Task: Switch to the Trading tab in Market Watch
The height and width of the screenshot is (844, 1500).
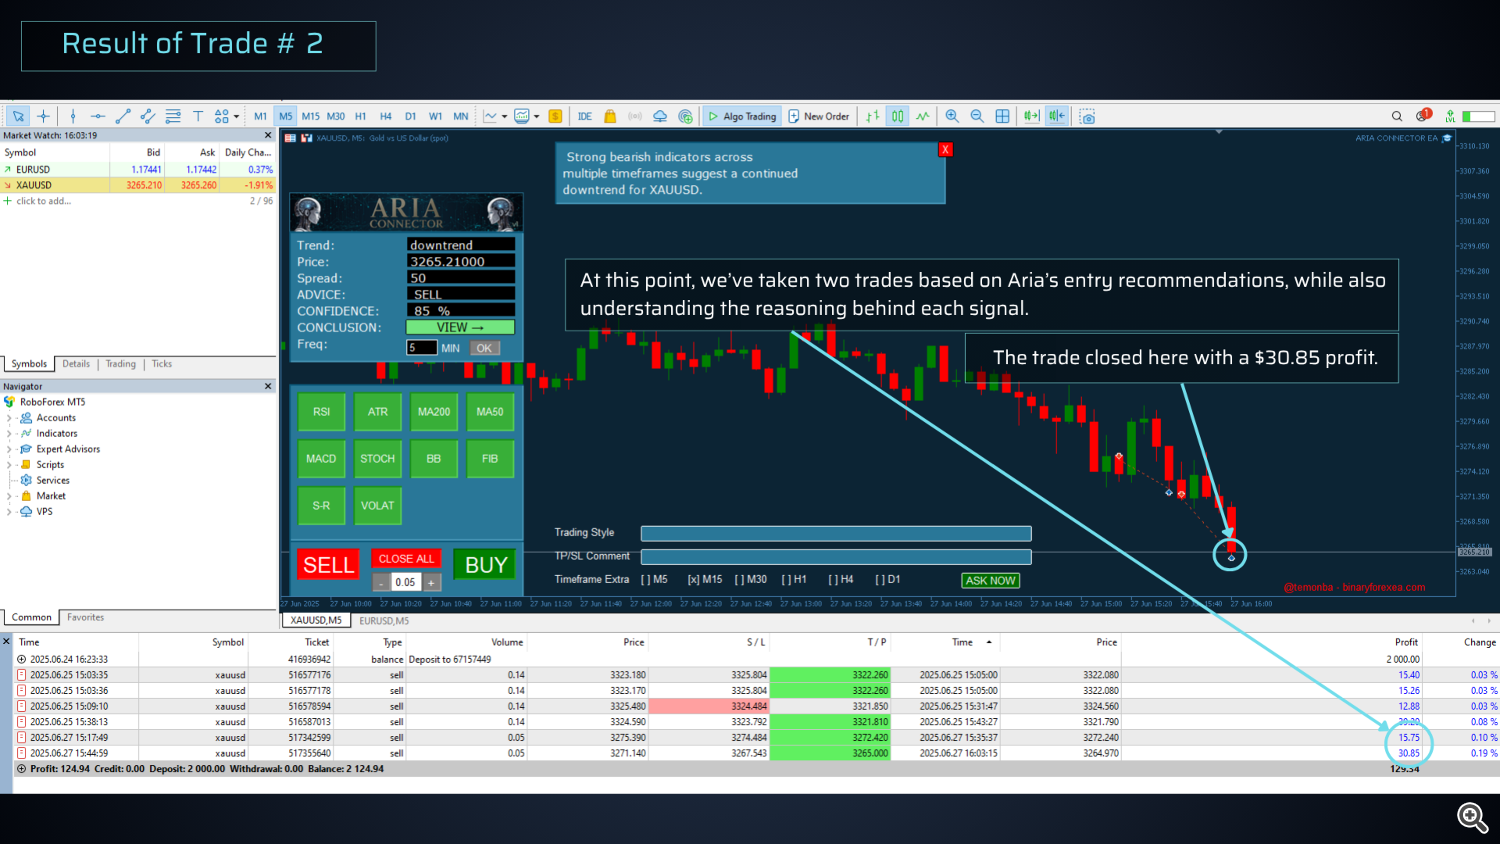Action: tap(121, 364)
